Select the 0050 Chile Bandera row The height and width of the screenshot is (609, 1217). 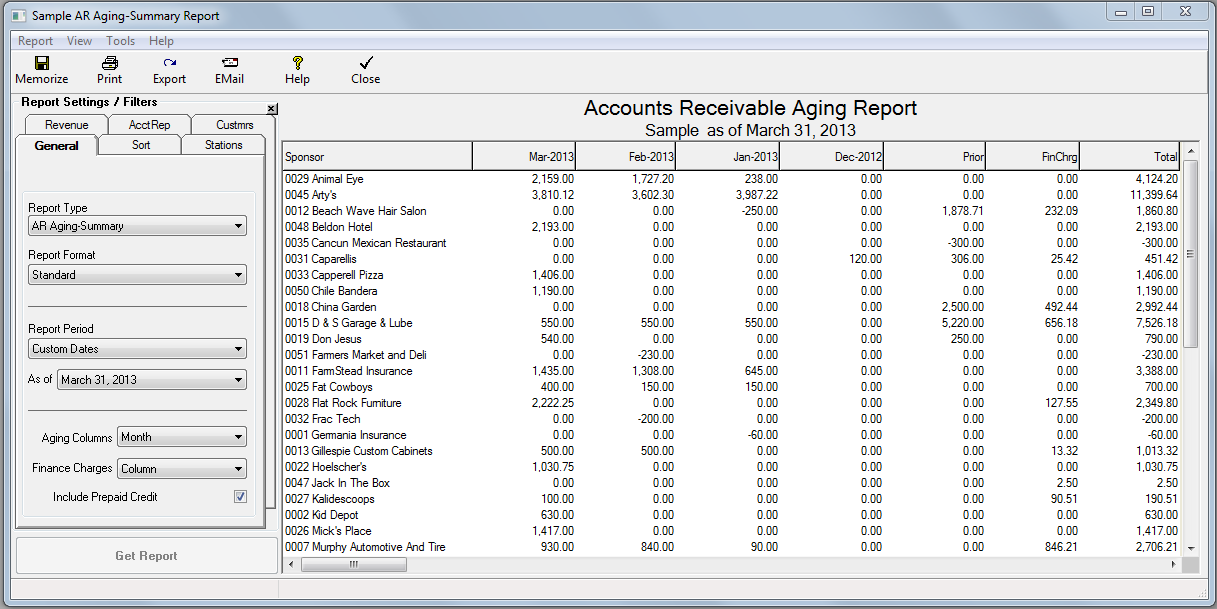tap(732, 291)
